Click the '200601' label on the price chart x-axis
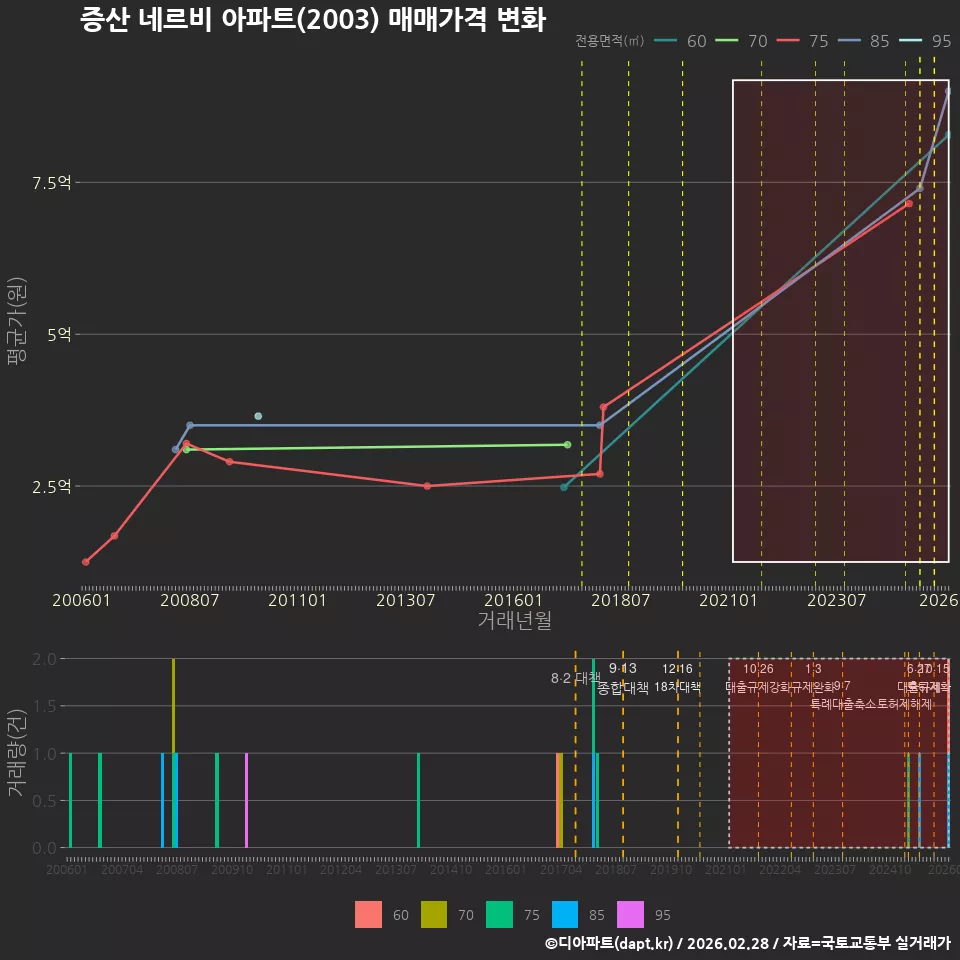 tap(81, 600)
